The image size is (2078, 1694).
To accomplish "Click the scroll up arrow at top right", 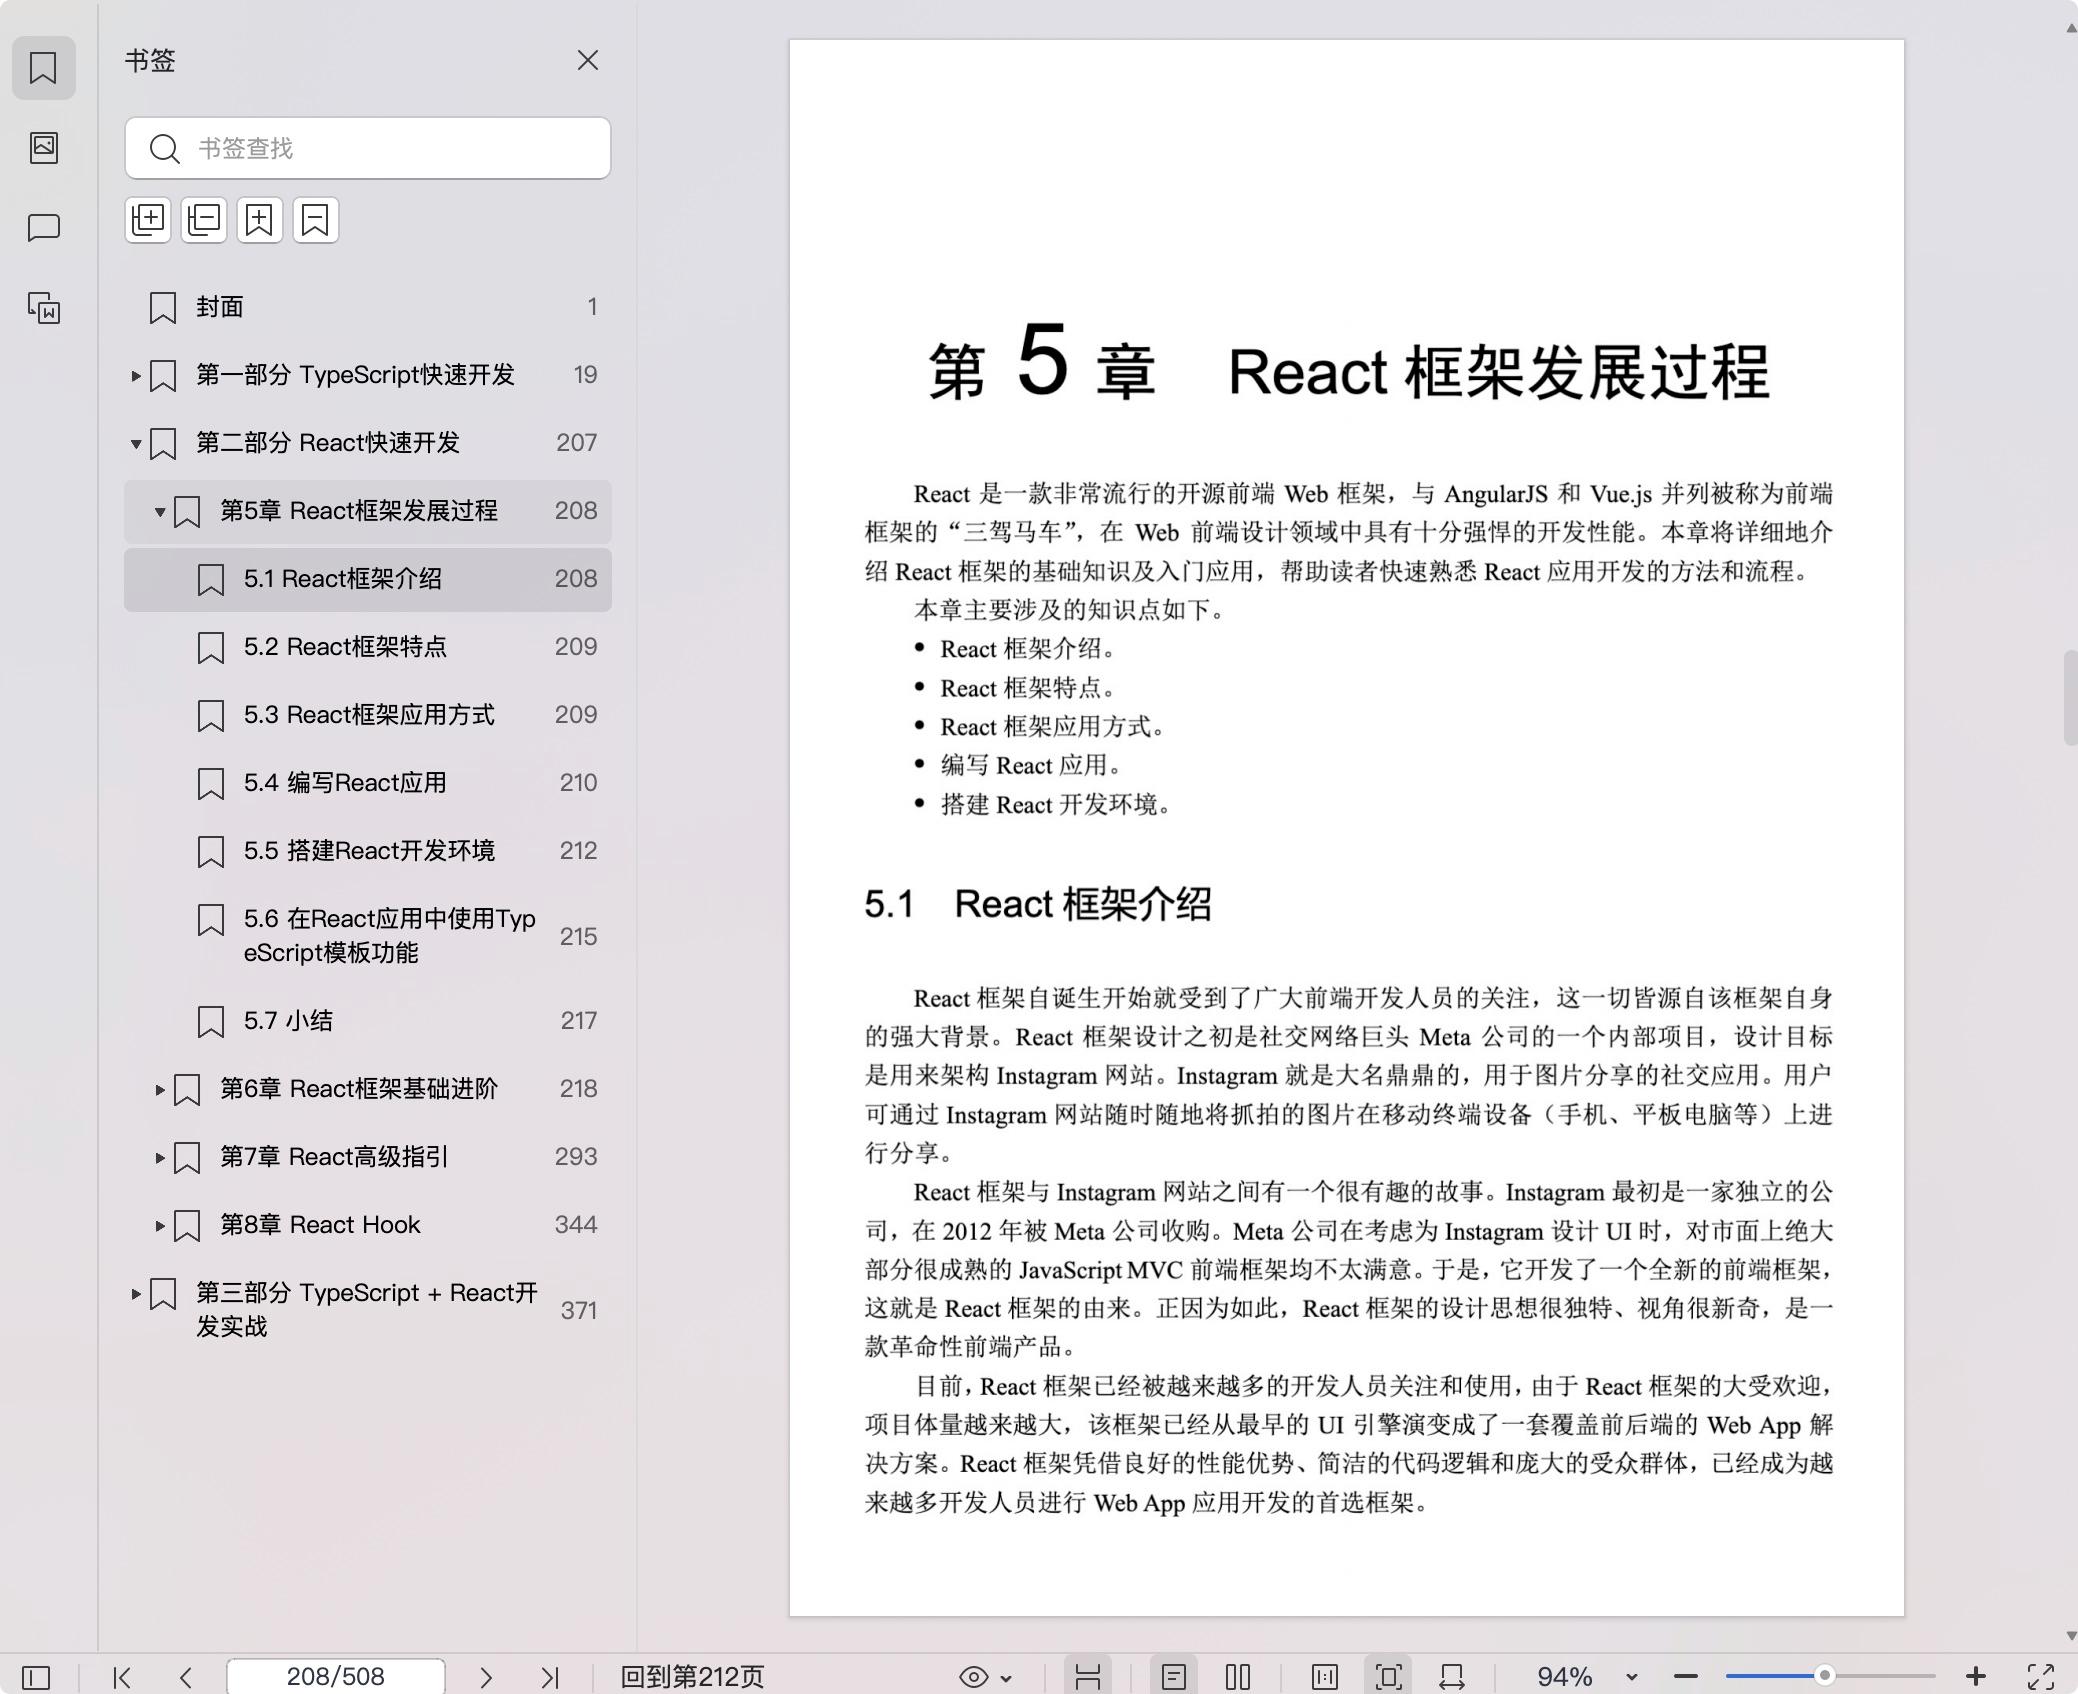I will click(x=2070, y=28).
